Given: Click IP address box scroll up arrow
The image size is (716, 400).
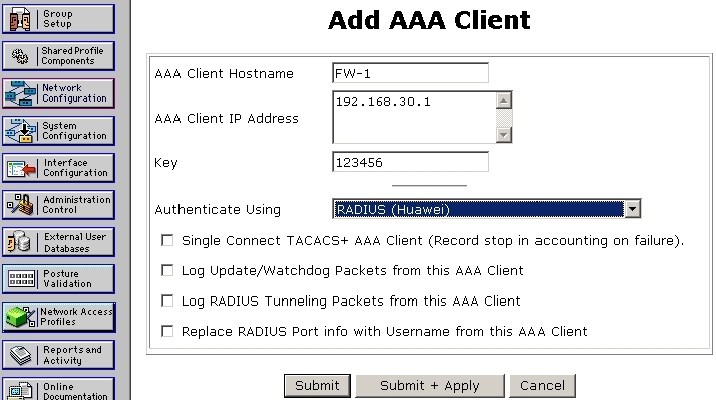Looking at the screenshot, I should coord(504,100).
